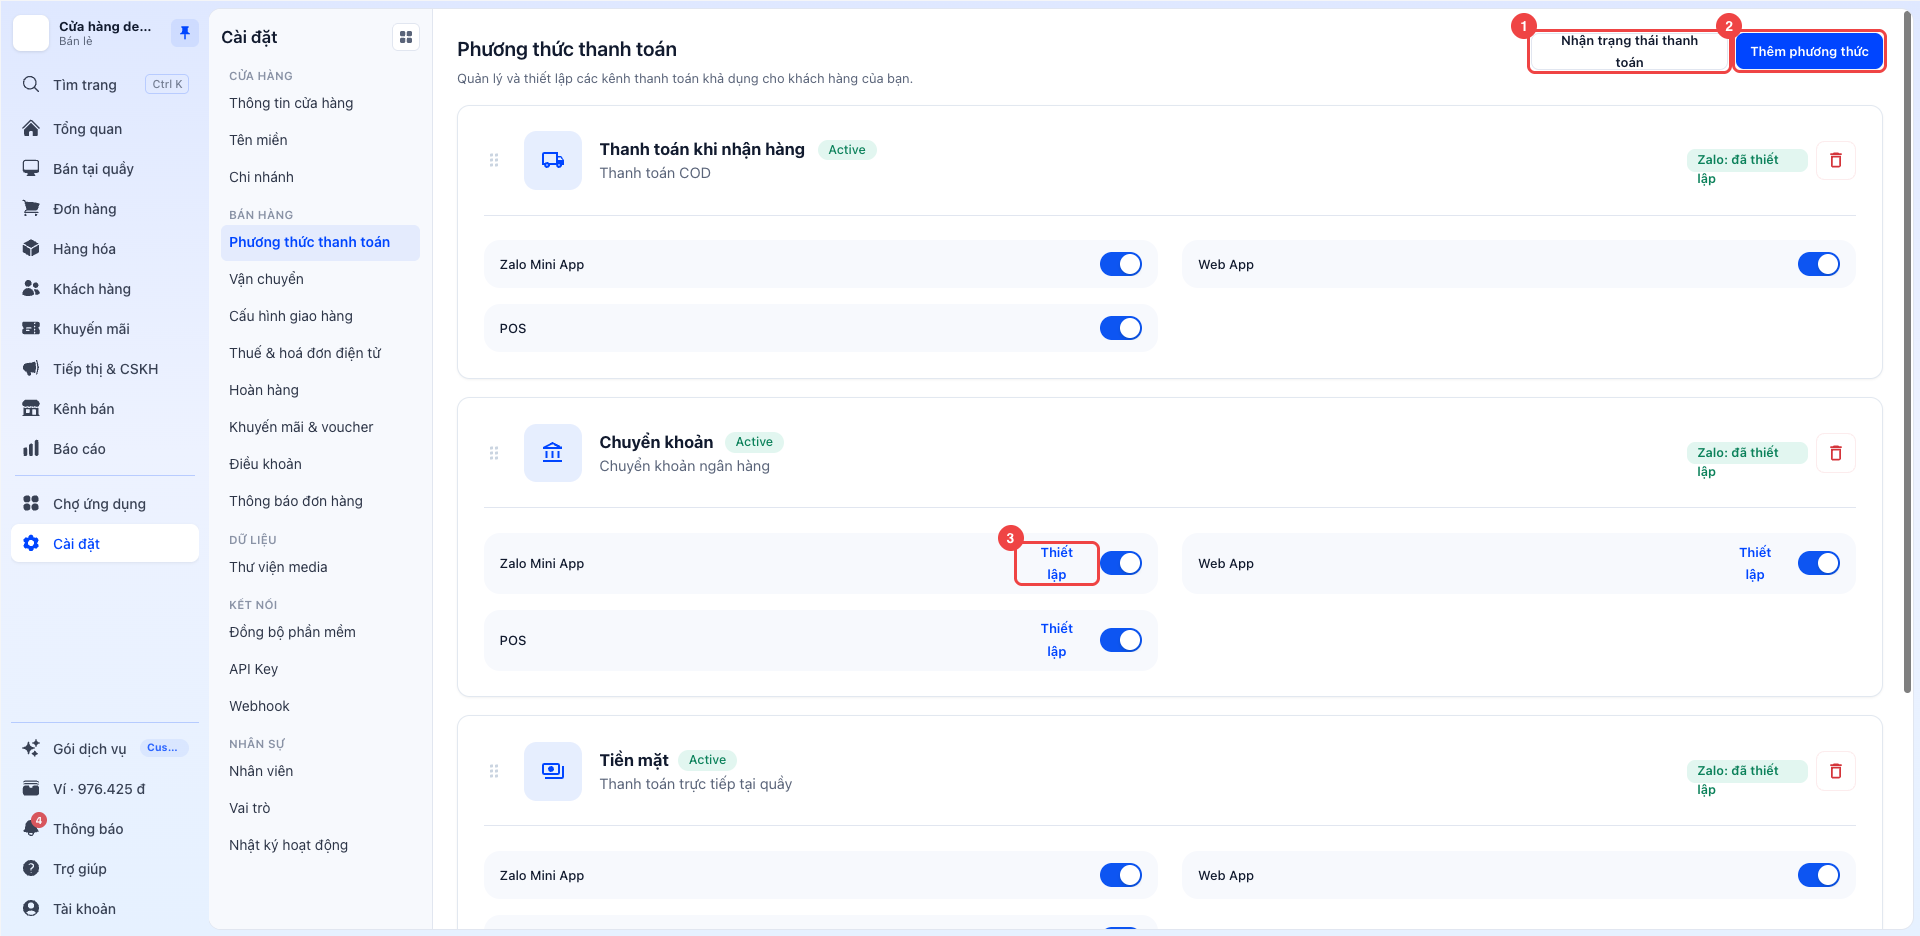Select Thông tin cửa hàng in settings
The width and height of the screenshot is (1920, 936).
coord(320,103)
